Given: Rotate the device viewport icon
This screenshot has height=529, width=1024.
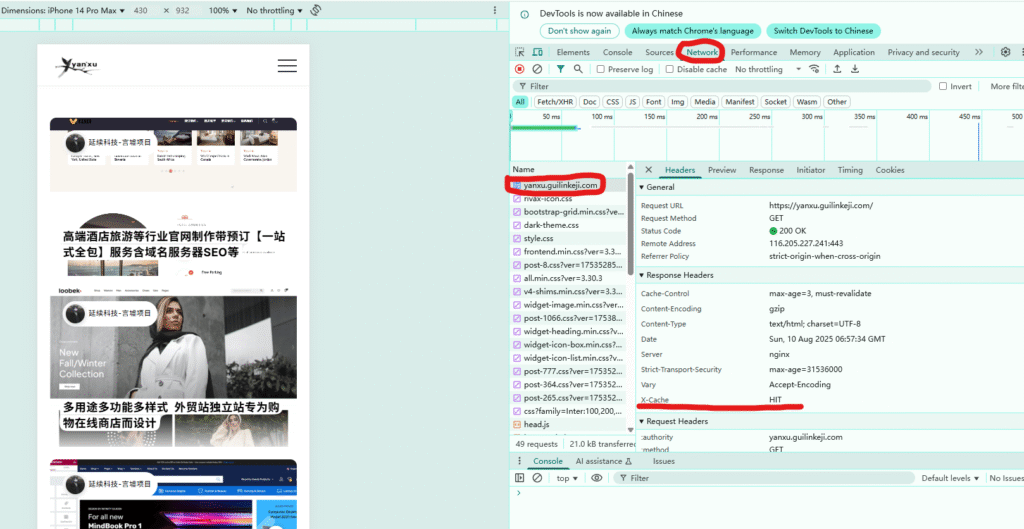Looking at the screenshot, I should pos(315,10).
